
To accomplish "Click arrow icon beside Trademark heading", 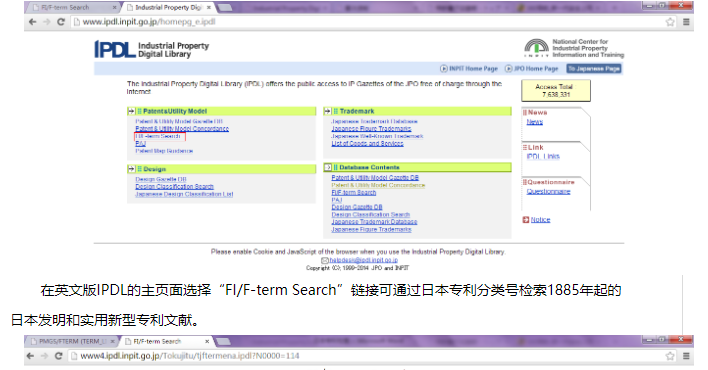I will pos(327,111).
